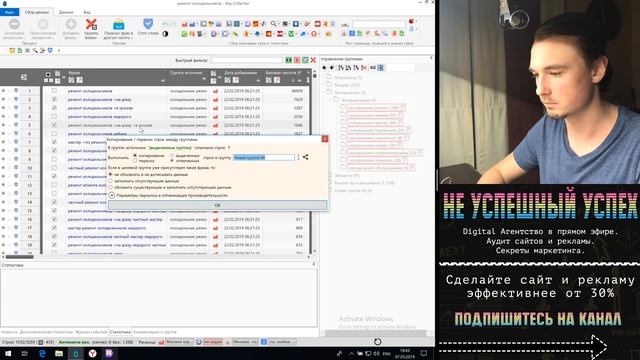Switch to the Сбор данных ribbon tab
Screen dimensions: 640x360
(x=37, y=12)
